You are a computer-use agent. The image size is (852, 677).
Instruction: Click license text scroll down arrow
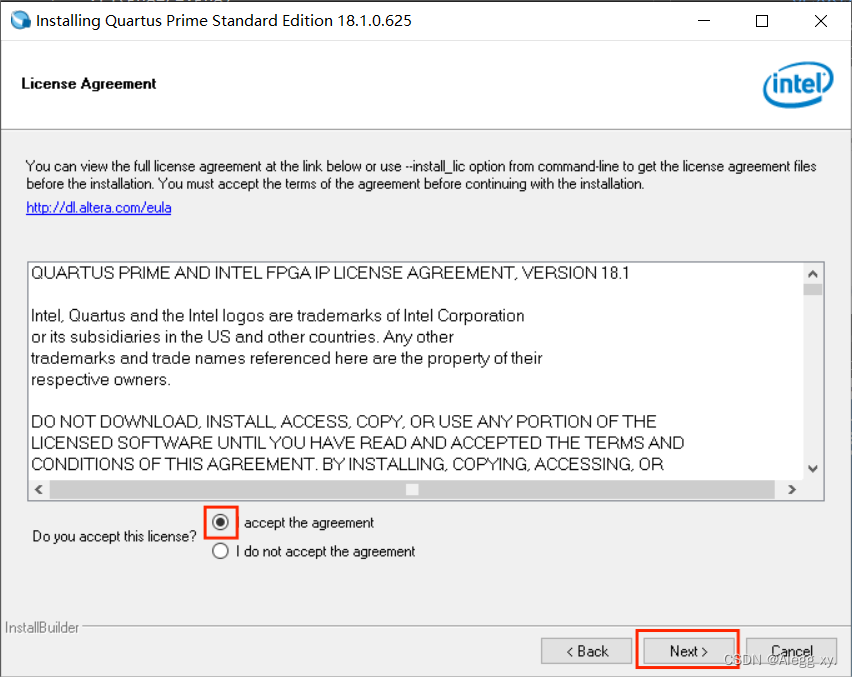(813, 468)
